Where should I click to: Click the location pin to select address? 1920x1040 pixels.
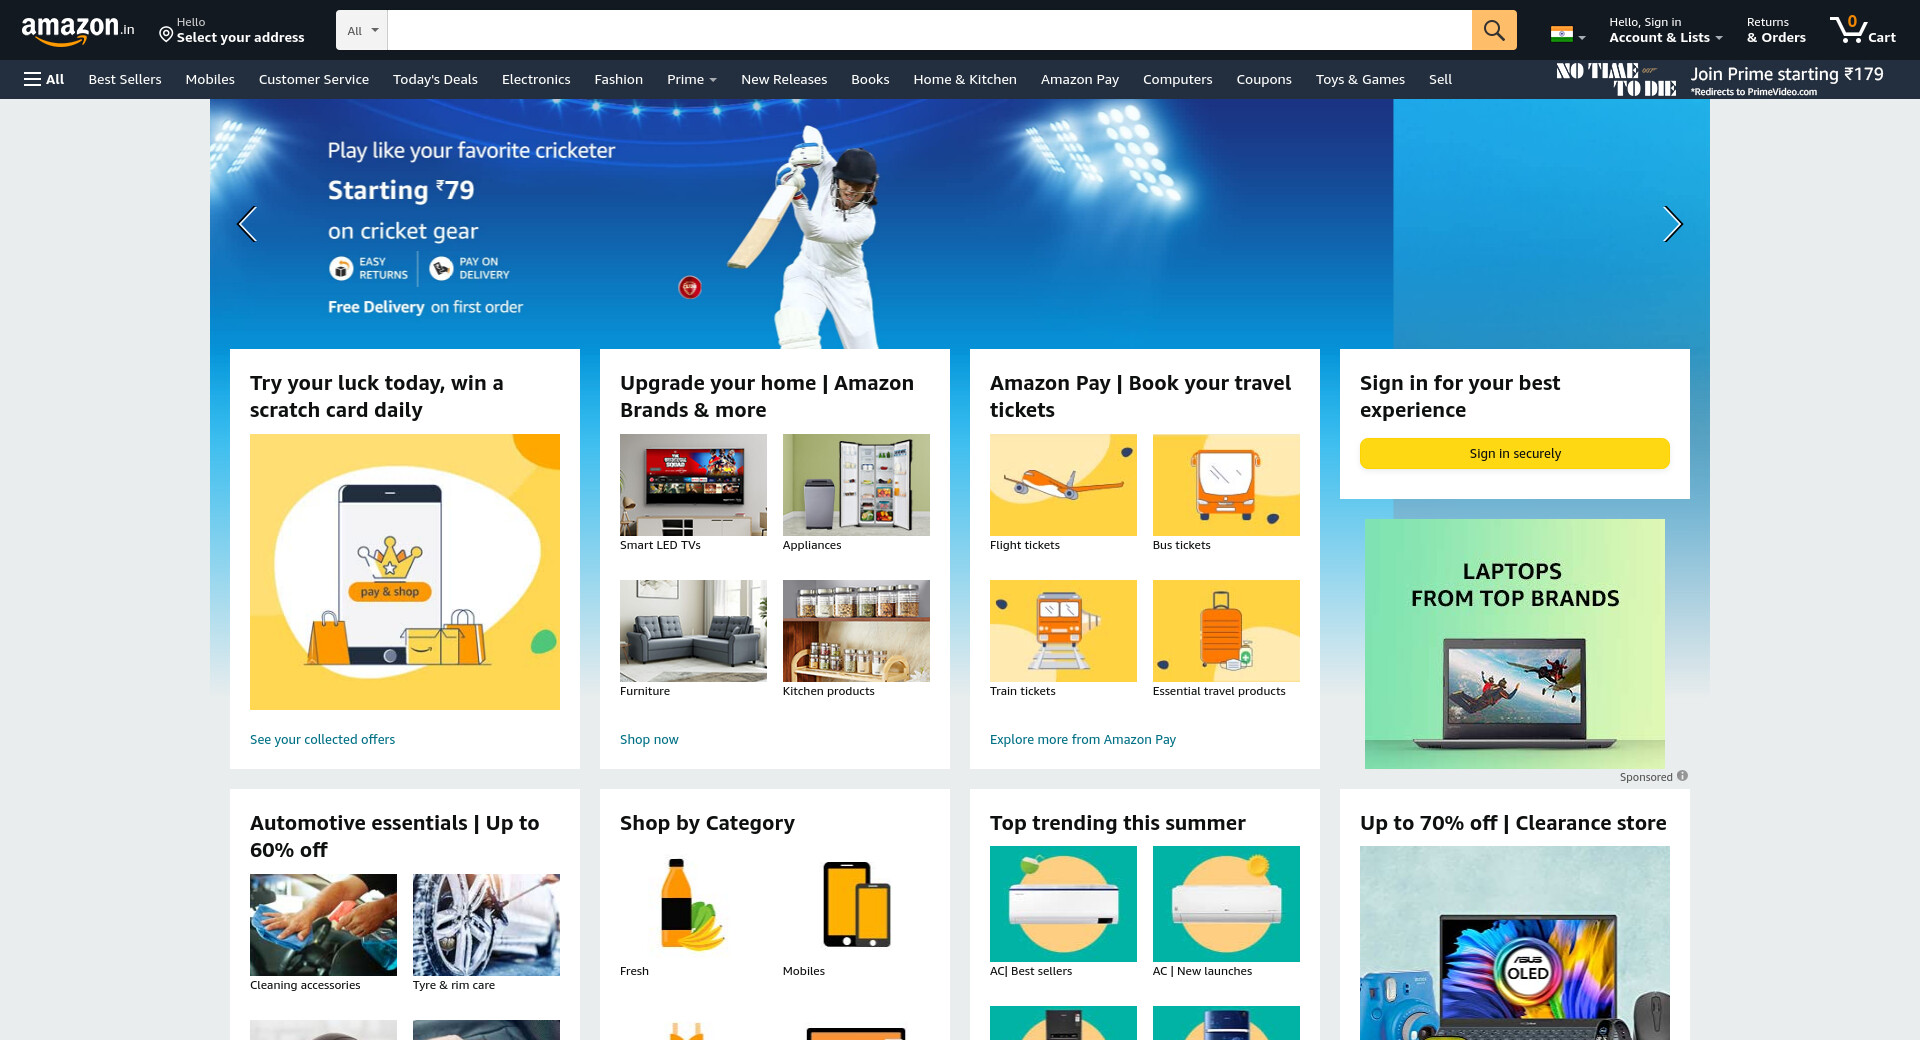[166, 35]
